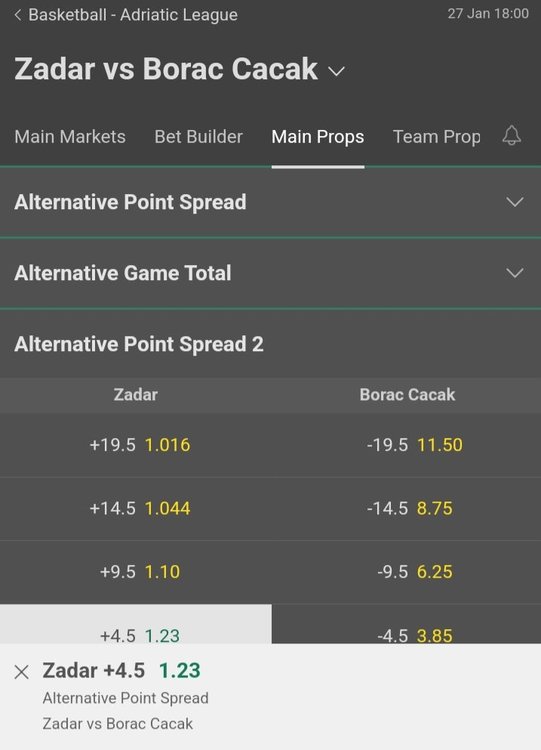This screenshot has height=750, width=541.
Task: Tap the notification bell icon
Action: 511,136
